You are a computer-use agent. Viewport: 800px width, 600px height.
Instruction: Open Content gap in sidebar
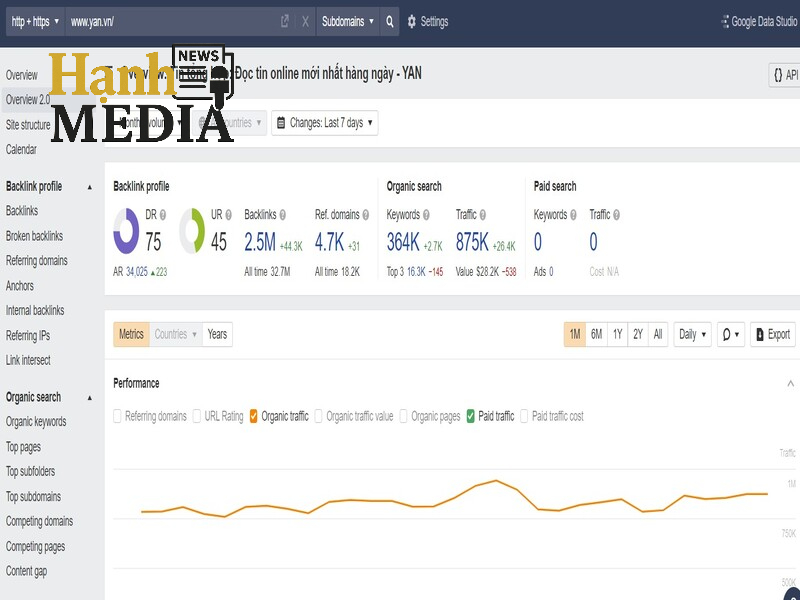[x=27, y=571]
